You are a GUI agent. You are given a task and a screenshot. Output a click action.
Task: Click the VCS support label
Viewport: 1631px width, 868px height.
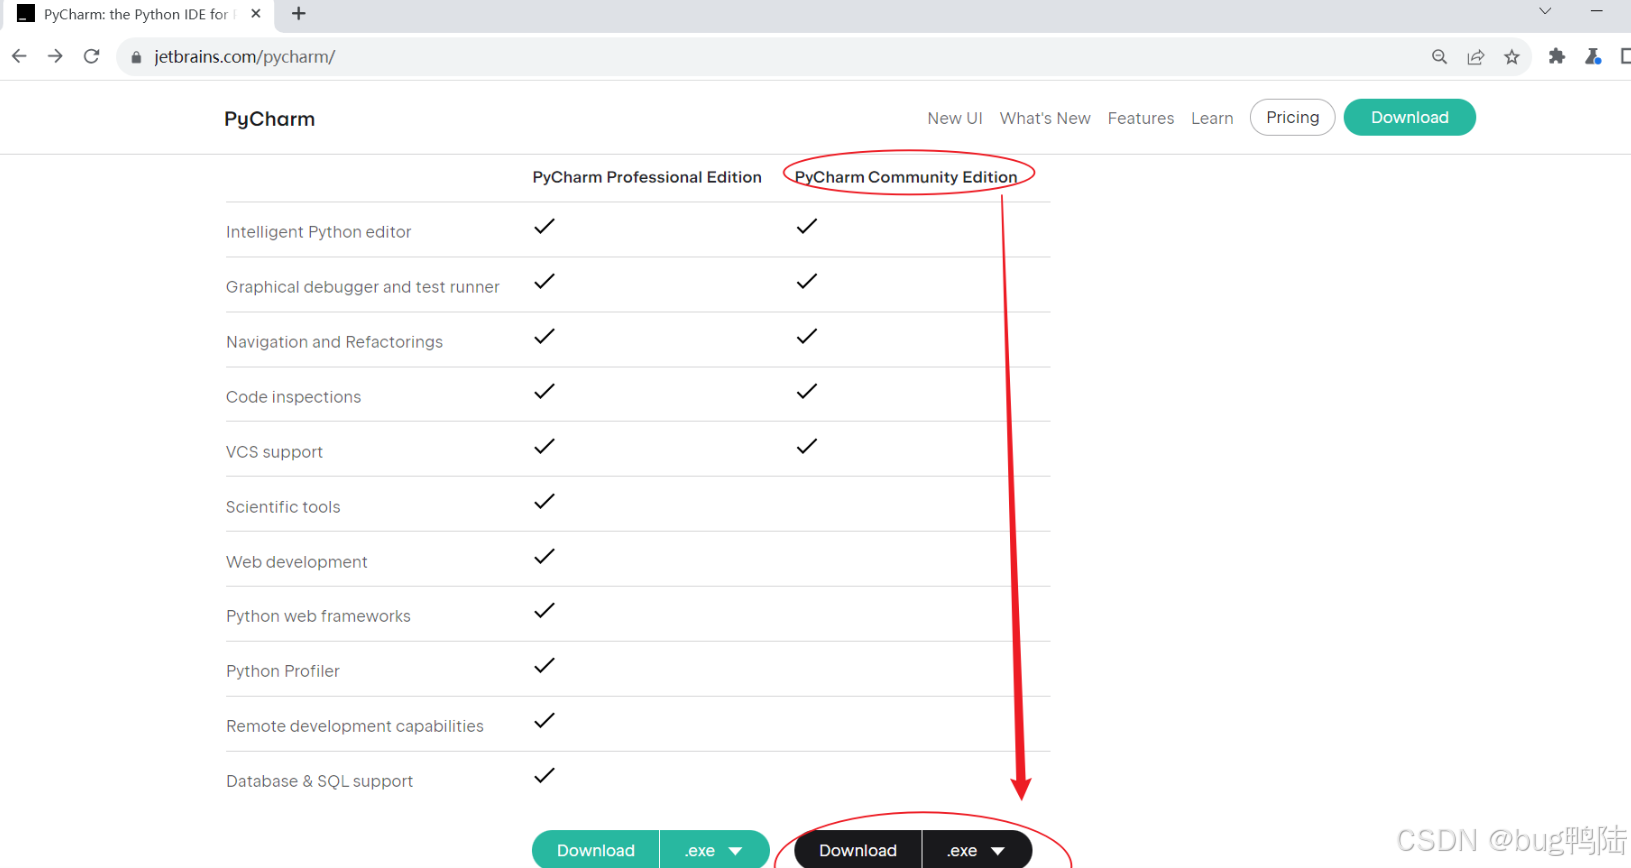[x=274, y=452]
